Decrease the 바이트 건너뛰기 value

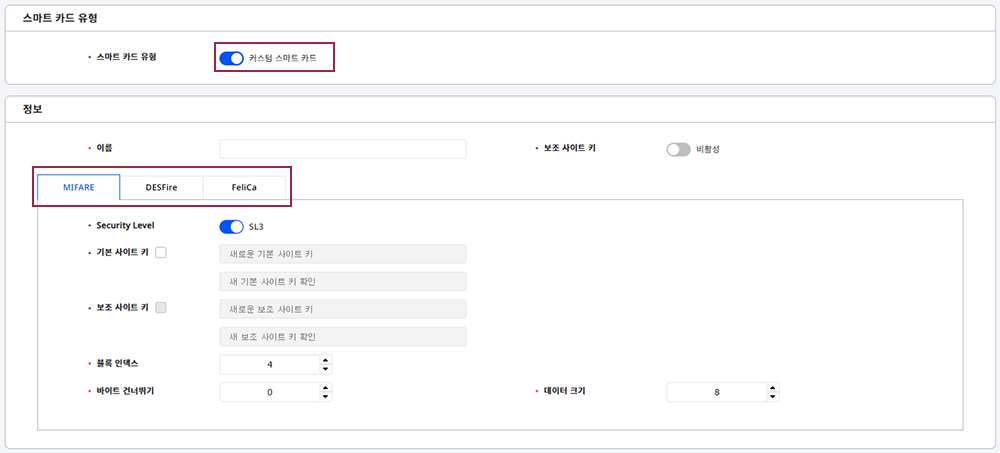coord(326,397)
